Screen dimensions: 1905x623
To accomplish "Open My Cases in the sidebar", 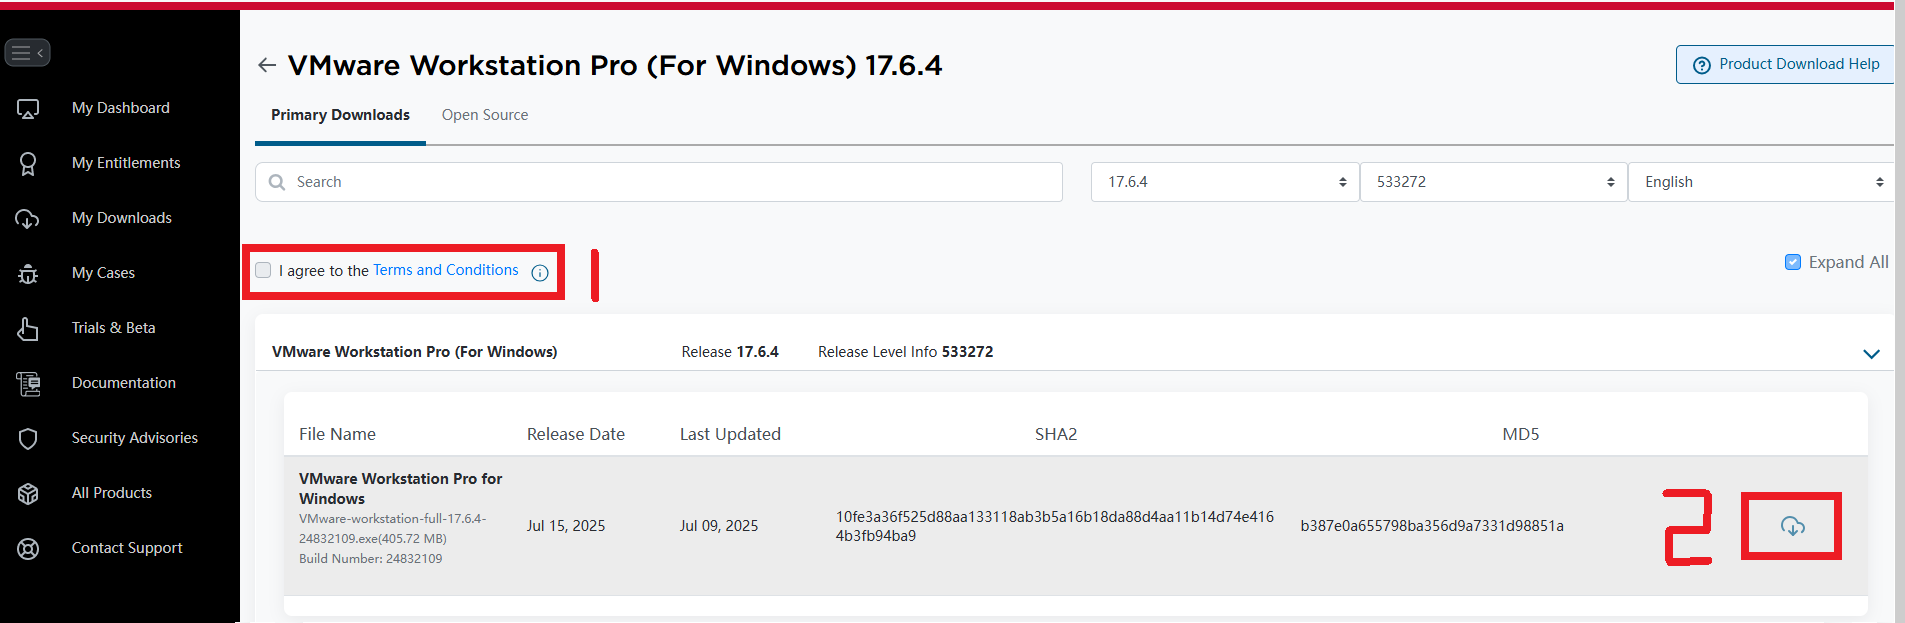I will coord(103,273).
